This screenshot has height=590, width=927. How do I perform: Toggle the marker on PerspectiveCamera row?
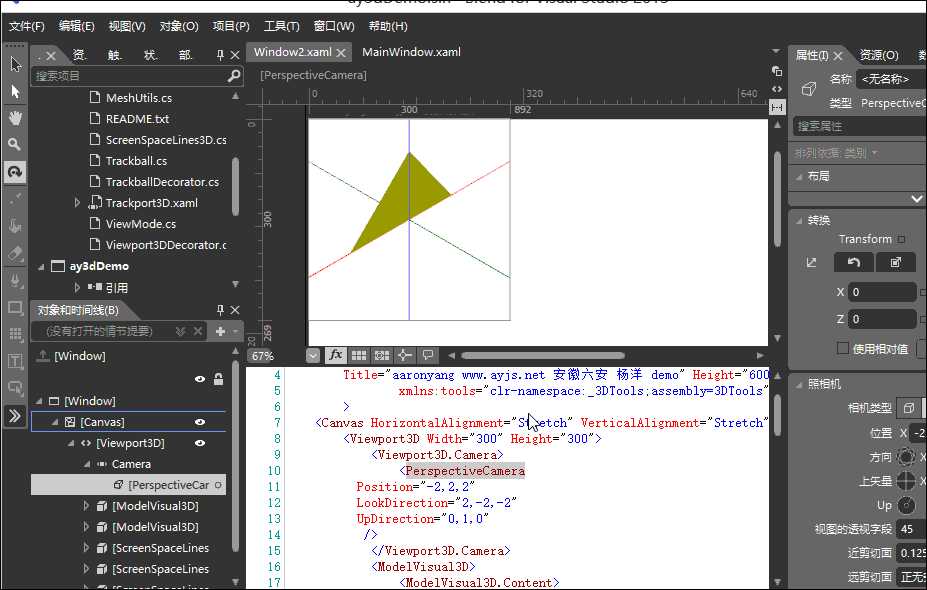(218, 485)
